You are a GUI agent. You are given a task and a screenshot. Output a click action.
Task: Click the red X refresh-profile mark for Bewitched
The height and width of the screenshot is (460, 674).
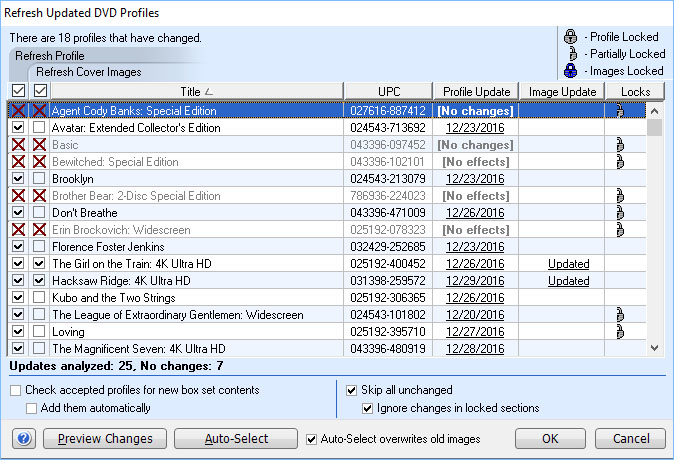pyautogui.click(x=18, y=162)
